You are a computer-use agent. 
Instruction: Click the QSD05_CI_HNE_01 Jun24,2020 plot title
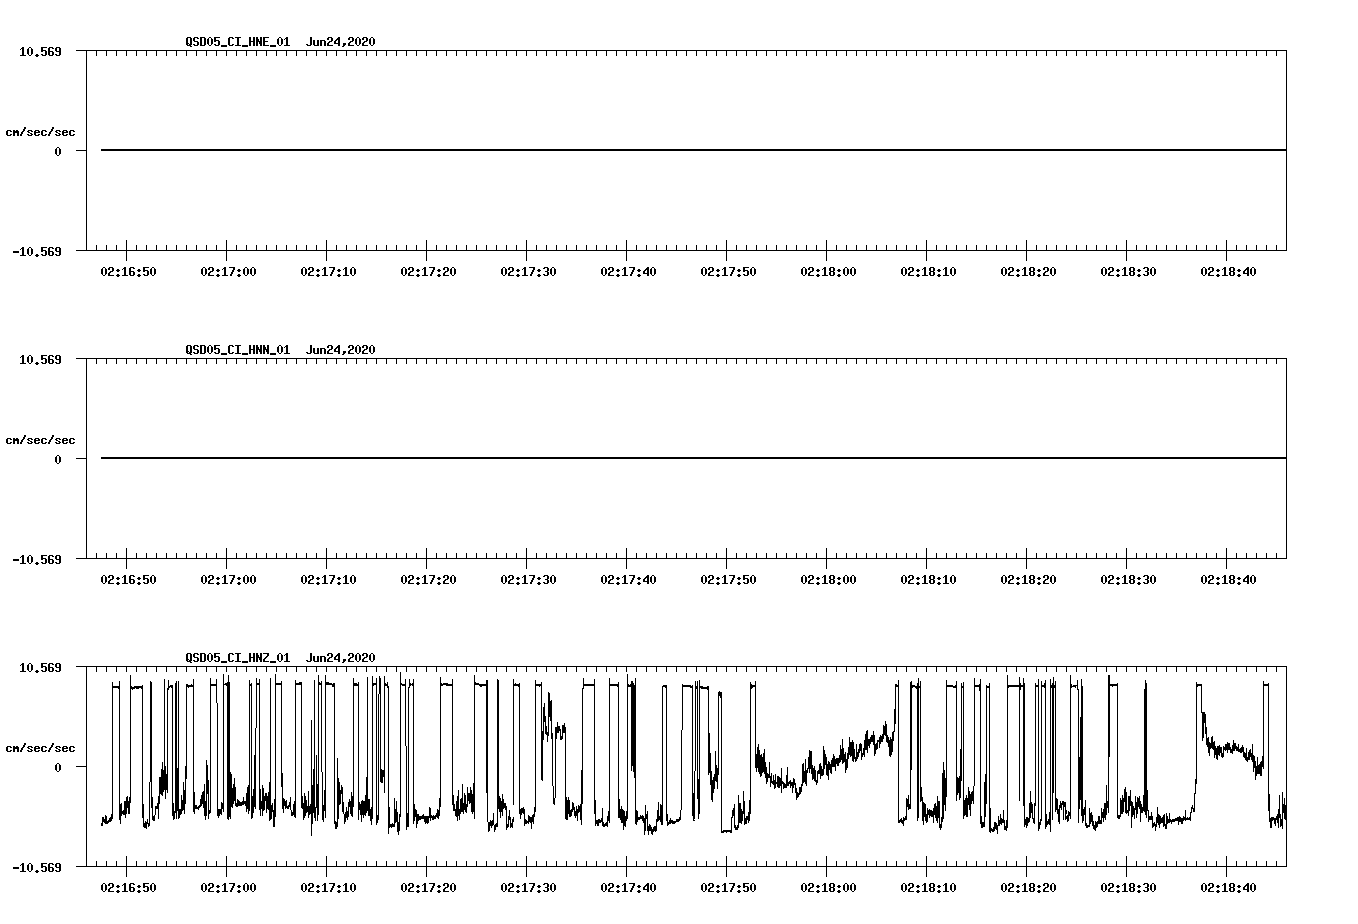tap(280, 42)
